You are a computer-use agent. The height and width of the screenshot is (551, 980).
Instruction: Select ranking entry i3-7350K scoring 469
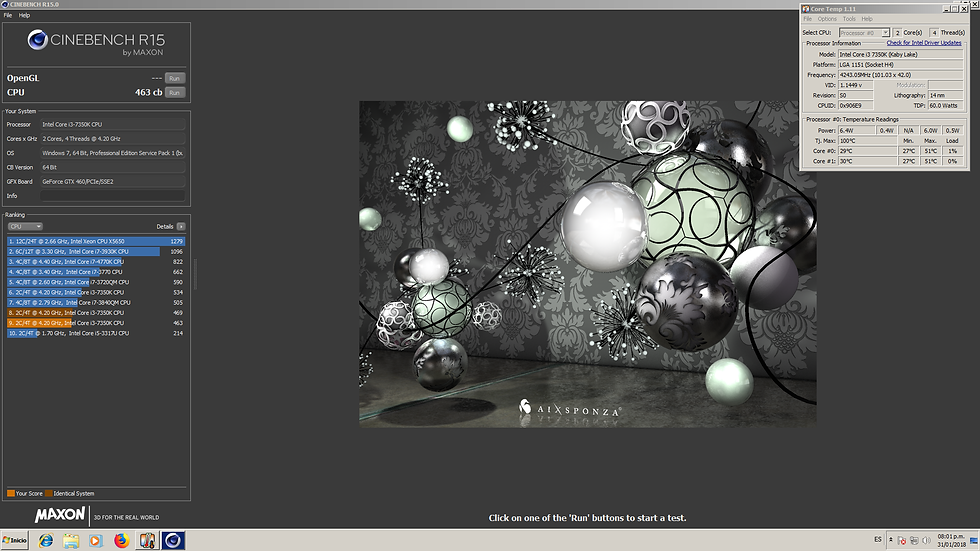click(x=96, y=312)
